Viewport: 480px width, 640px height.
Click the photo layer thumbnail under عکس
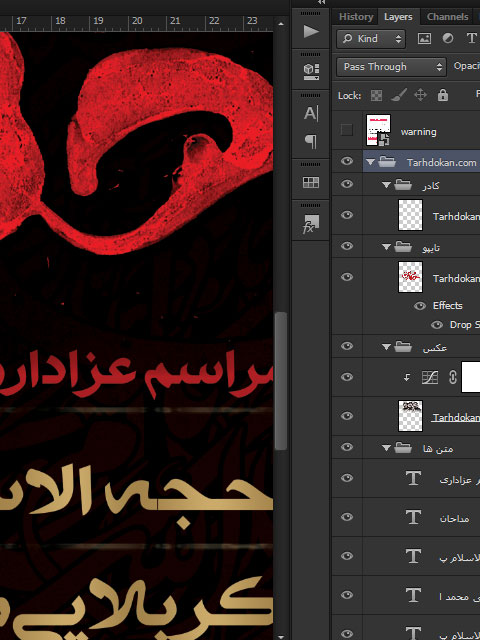pyautogui.click(x=410, y=416)
